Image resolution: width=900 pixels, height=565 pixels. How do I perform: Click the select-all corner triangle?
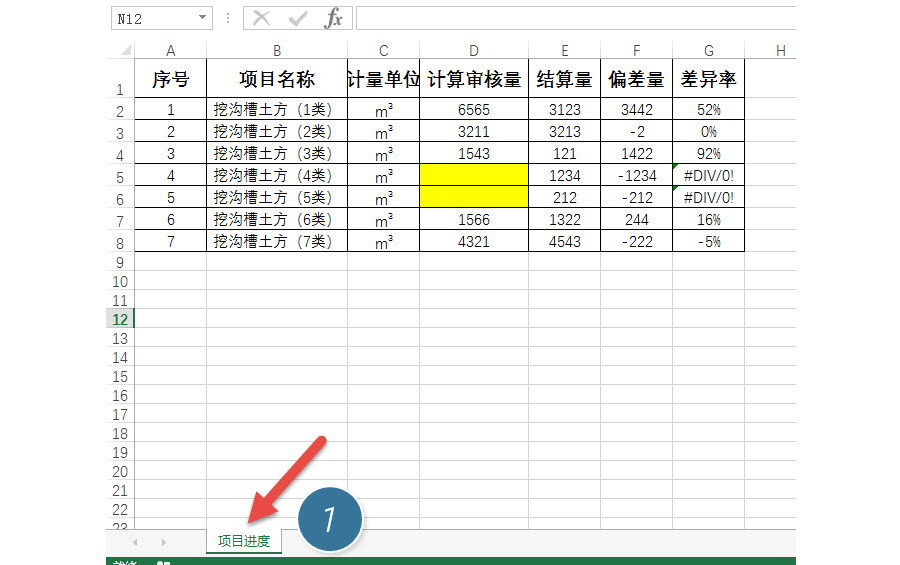point(126,51)
